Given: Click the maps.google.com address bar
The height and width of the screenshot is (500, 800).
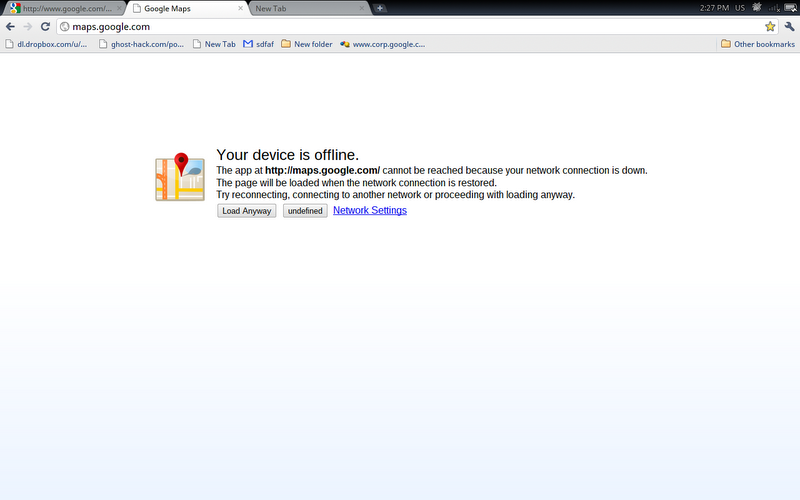Looking at the screenshot, I should coord(416,27).
